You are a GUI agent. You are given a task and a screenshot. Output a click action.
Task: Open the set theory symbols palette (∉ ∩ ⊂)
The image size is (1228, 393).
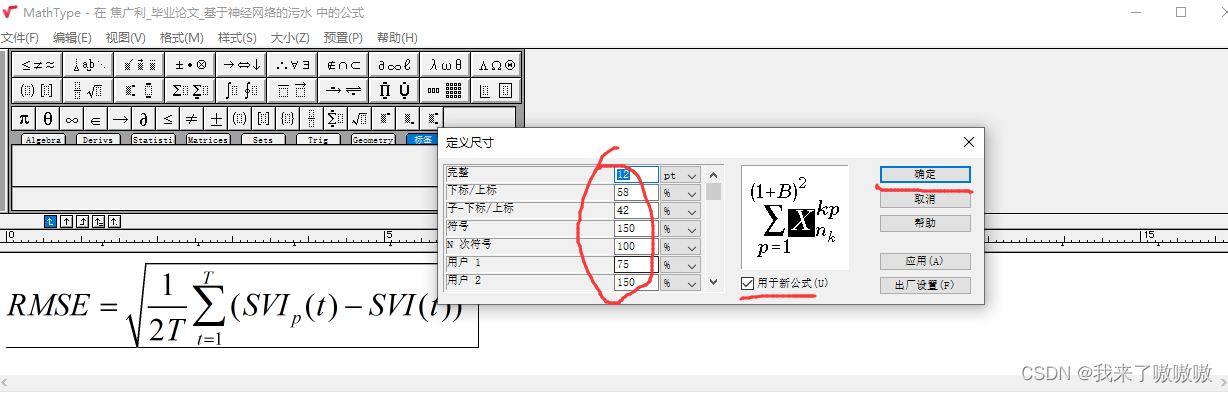point(343,65)
